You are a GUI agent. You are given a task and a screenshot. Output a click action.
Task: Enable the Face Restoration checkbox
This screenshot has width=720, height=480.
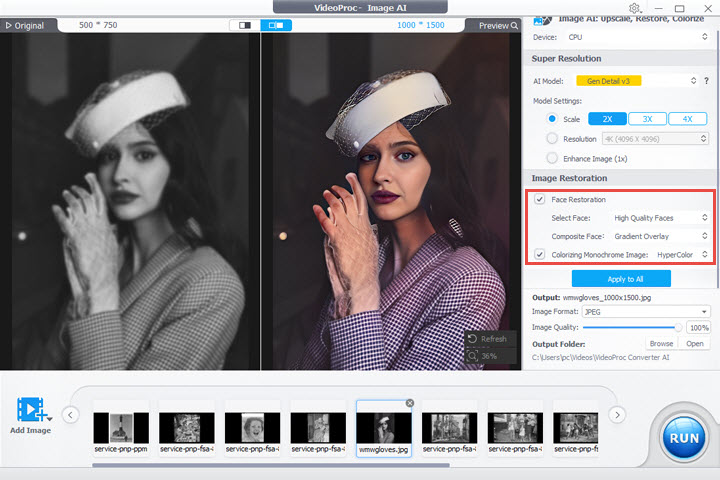click(540, 200)
